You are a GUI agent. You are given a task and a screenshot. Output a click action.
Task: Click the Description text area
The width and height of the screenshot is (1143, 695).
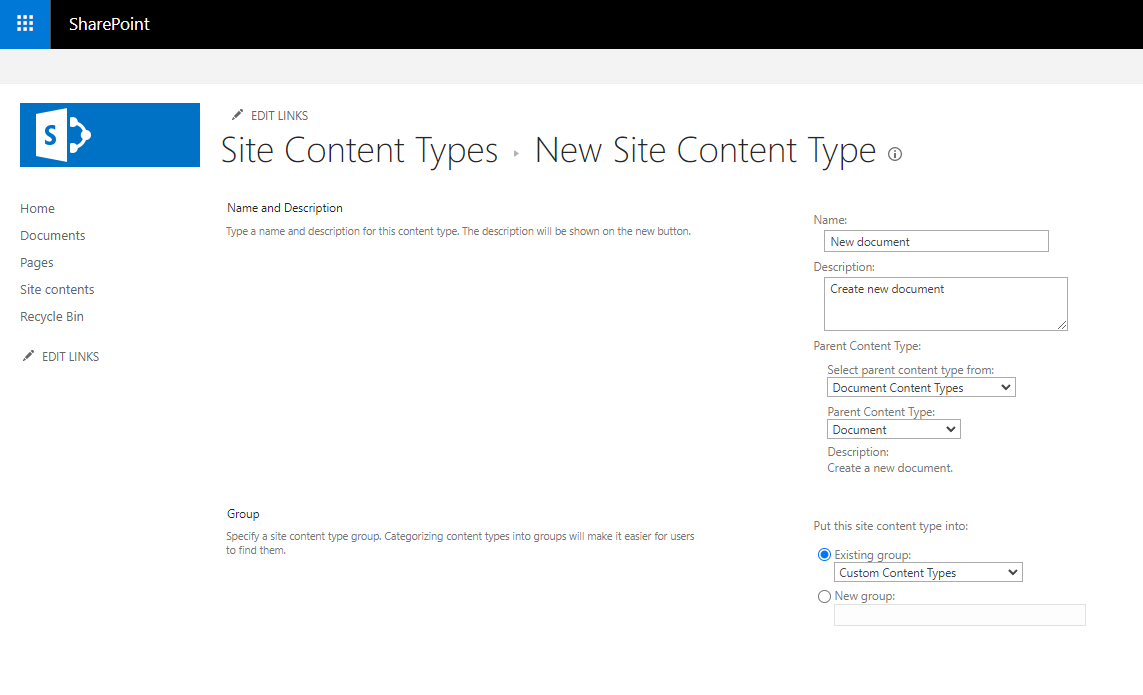pos(944,303)
